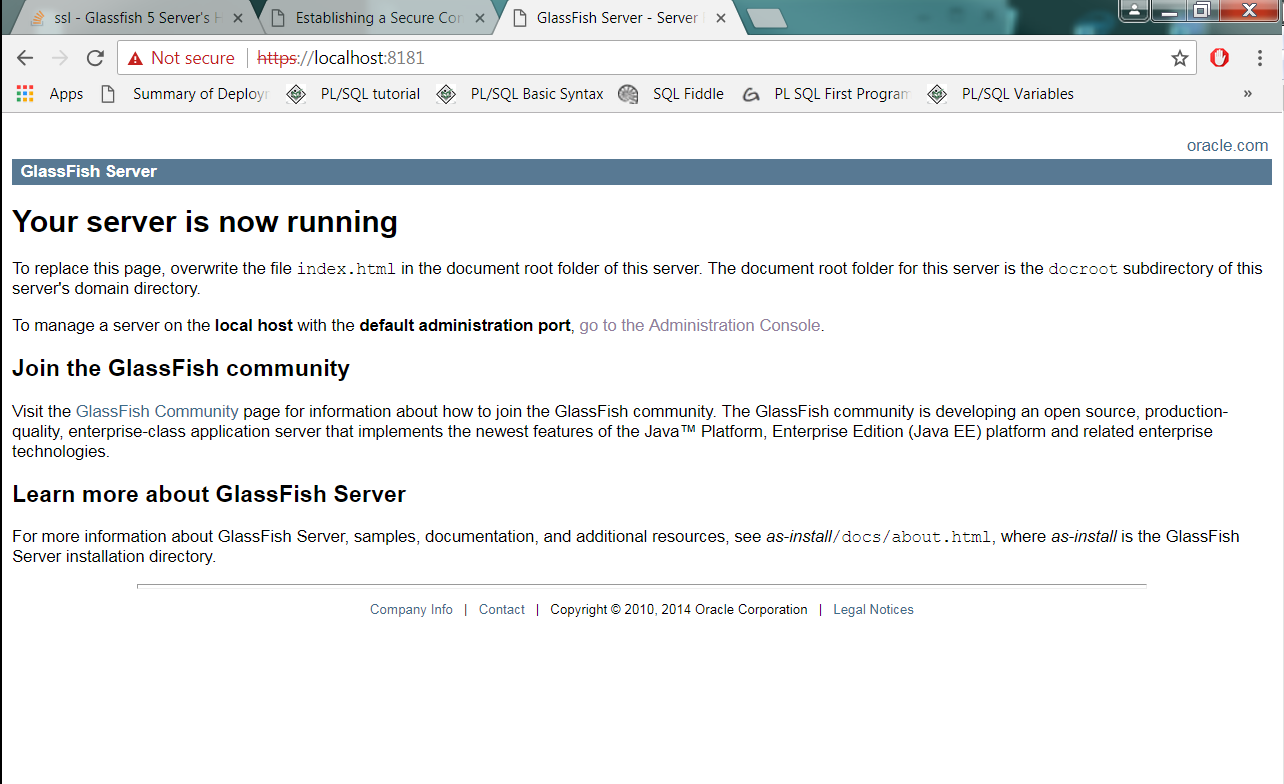
Task: Click the Not secure label
Action: click(193, 58)
